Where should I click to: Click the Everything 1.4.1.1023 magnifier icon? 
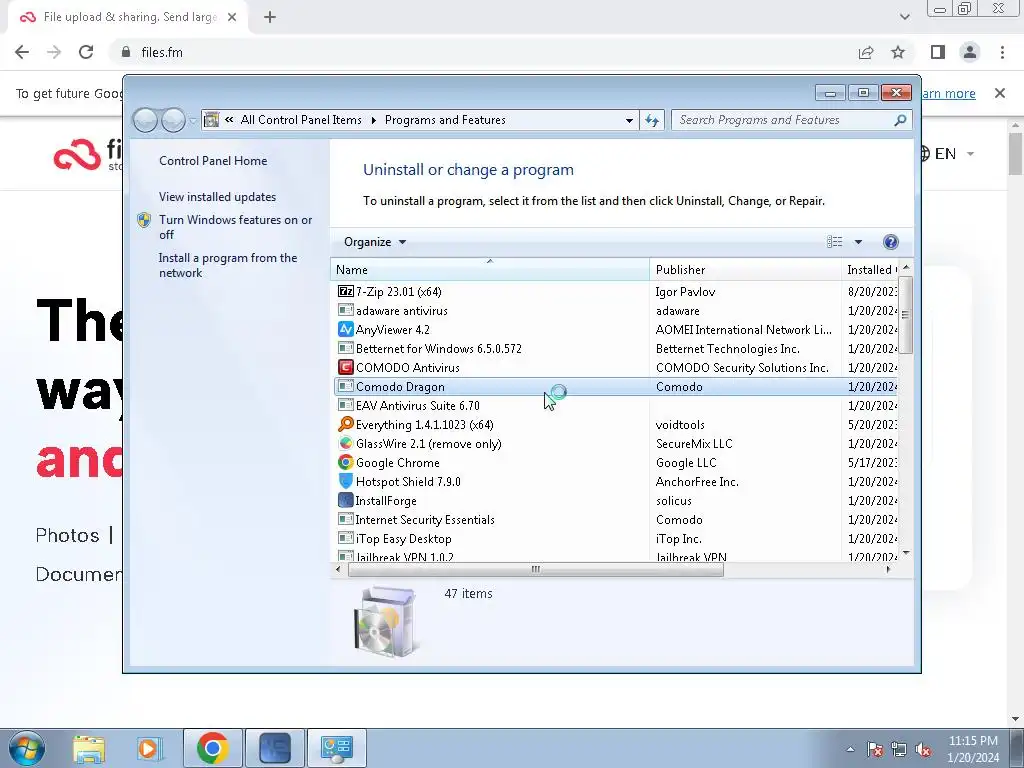click(345, 424)
